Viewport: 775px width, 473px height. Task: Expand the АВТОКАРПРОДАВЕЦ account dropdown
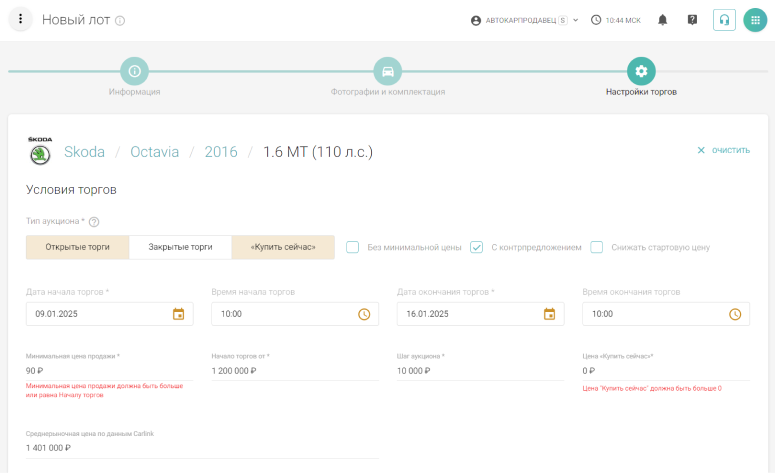(x=524, y=20)
